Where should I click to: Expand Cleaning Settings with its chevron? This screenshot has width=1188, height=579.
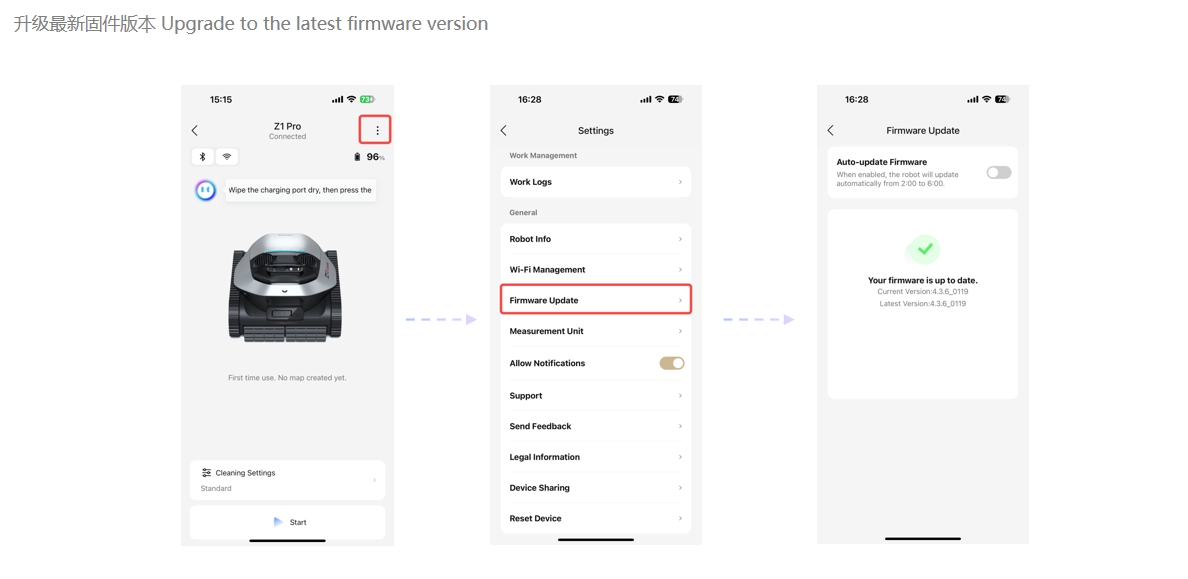click(x=374, y=480)
